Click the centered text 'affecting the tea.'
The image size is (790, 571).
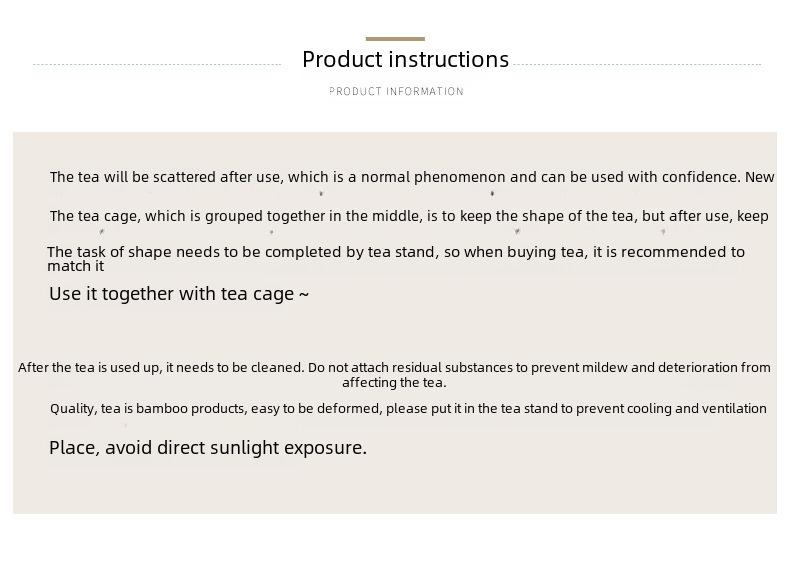pos(394,383)
